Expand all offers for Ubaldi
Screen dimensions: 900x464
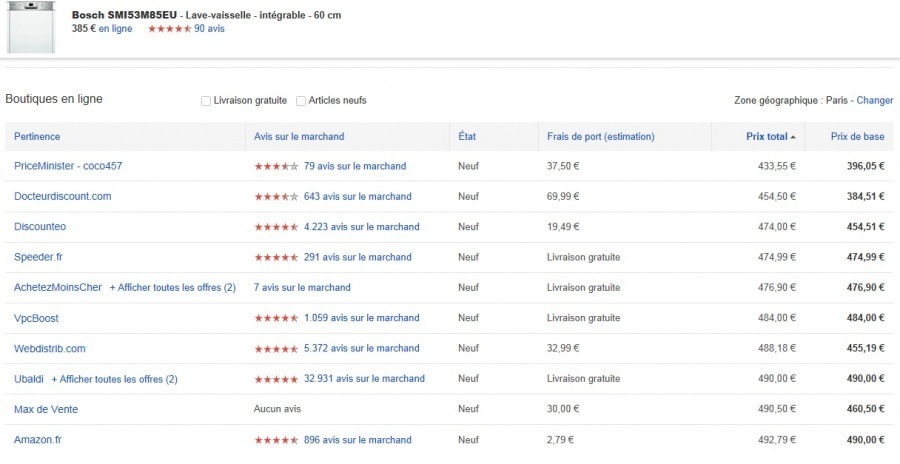coord(114,379)
